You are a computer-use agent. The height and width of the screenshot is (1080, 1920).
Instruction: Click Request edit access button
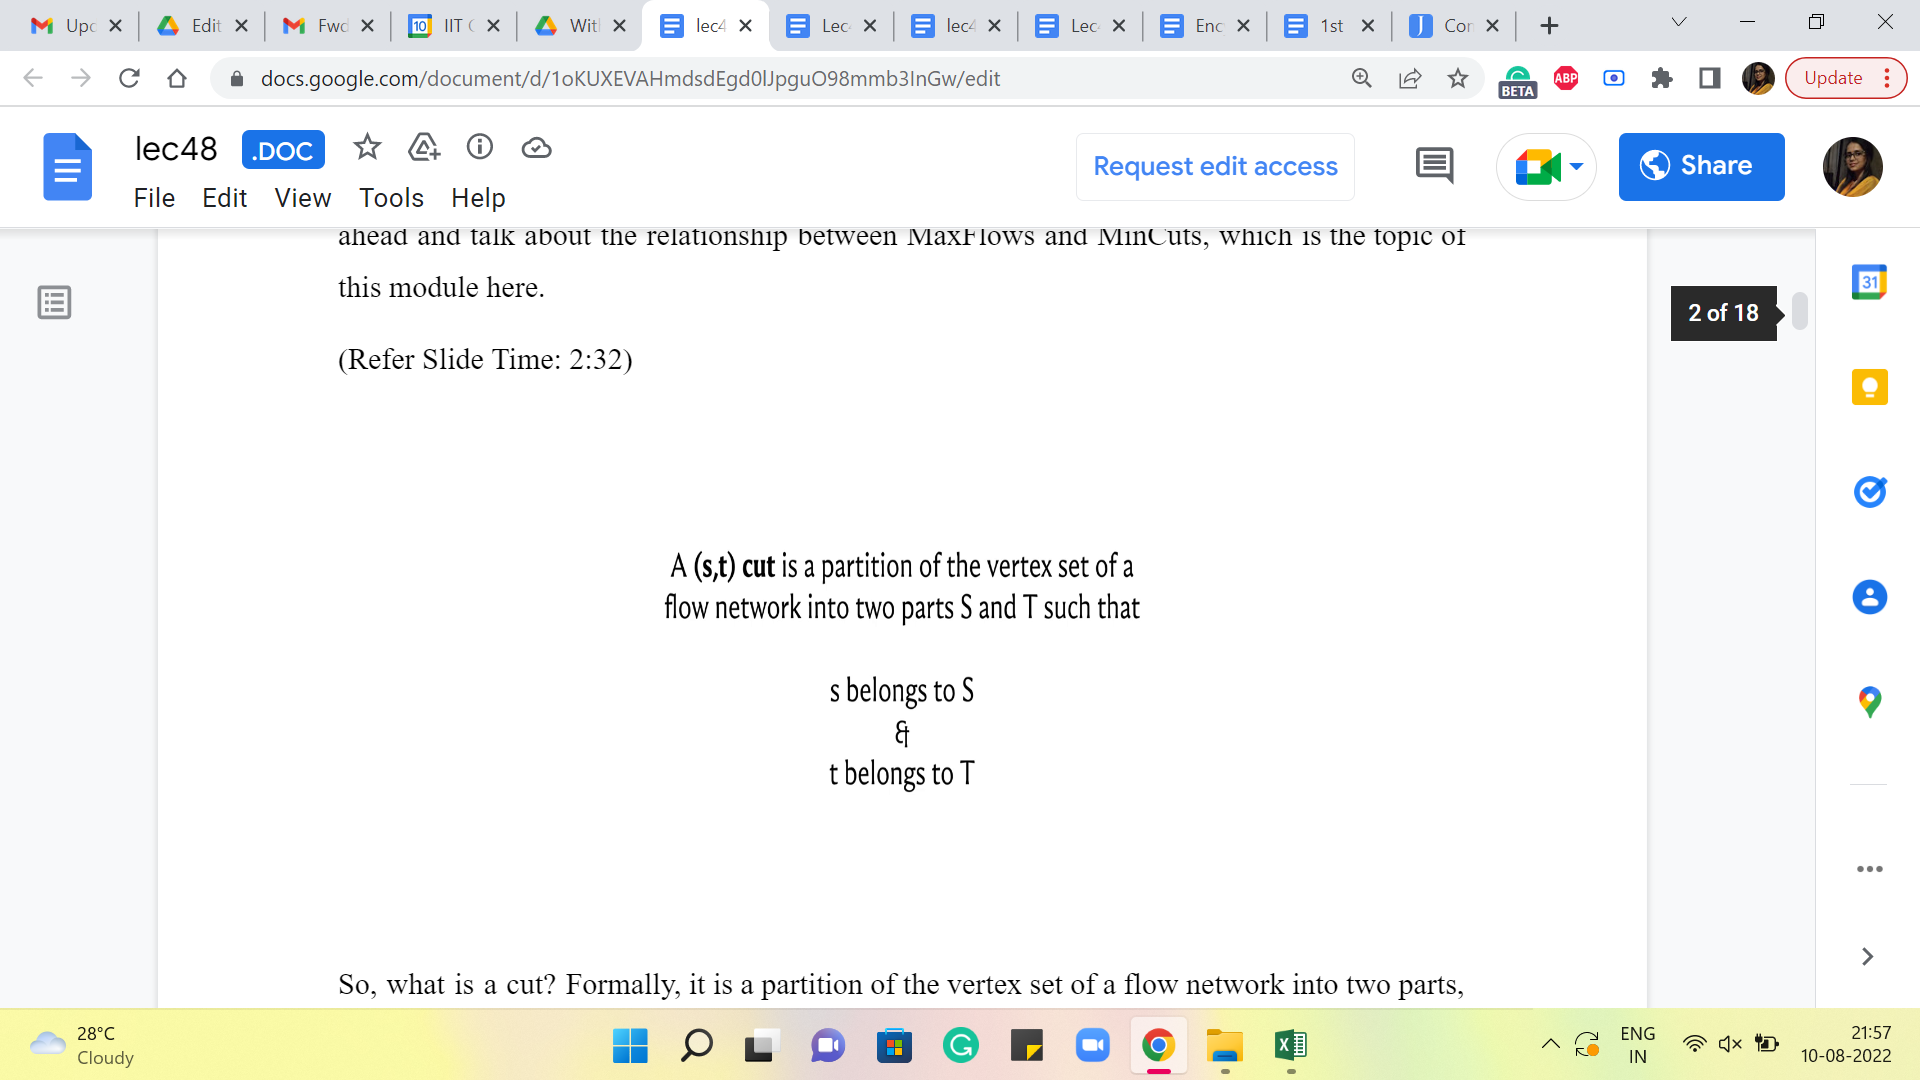tap(1215, 166)
